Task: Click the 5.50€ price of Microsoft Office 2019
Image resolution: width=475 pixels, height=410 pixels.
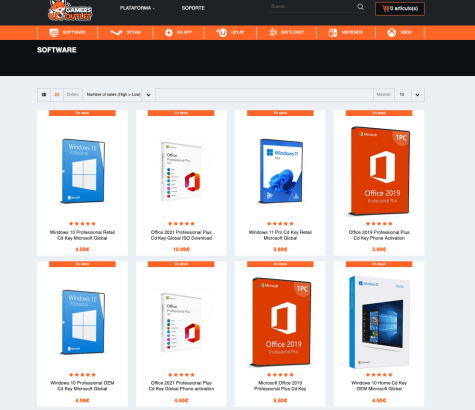Action: pos(280,400)
